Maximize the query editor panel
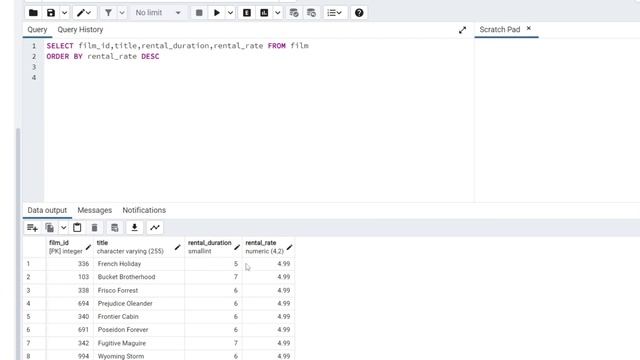This screenshot has height=360, width=640. pyautogui.click(x=462, y=30)
